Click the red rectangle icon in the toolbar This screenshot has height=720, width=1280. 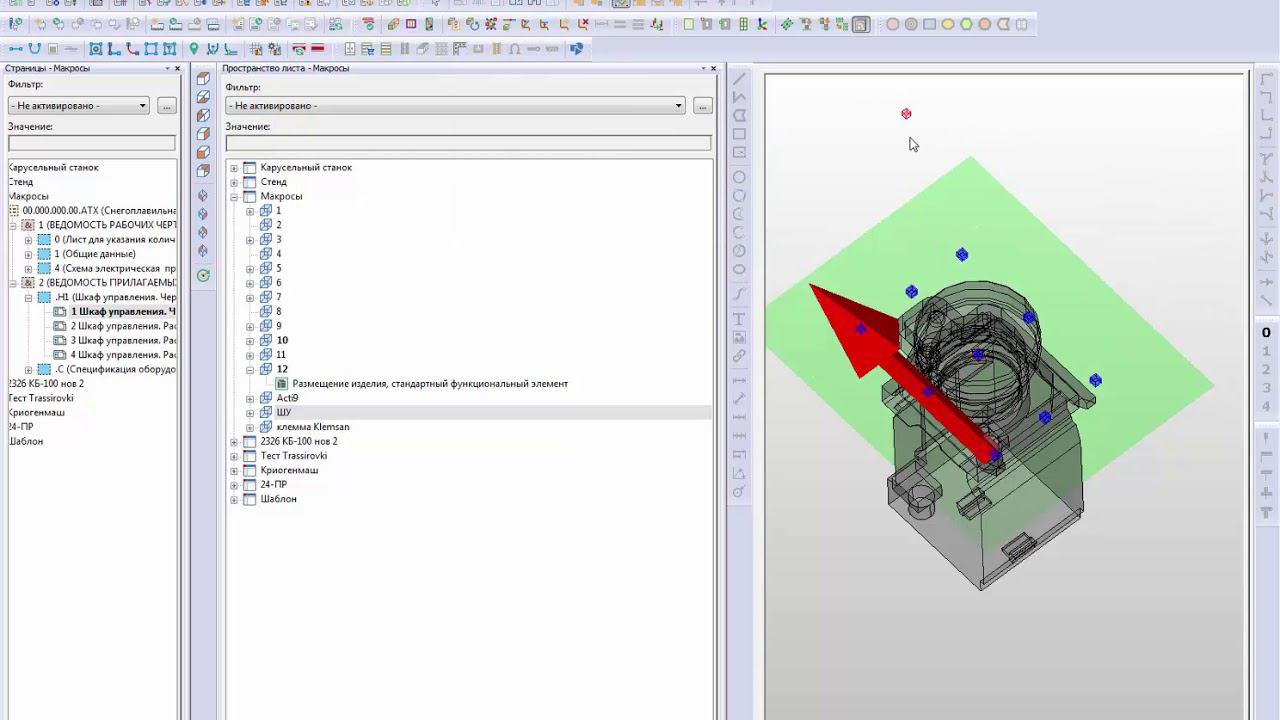click(x=317, y=49)
